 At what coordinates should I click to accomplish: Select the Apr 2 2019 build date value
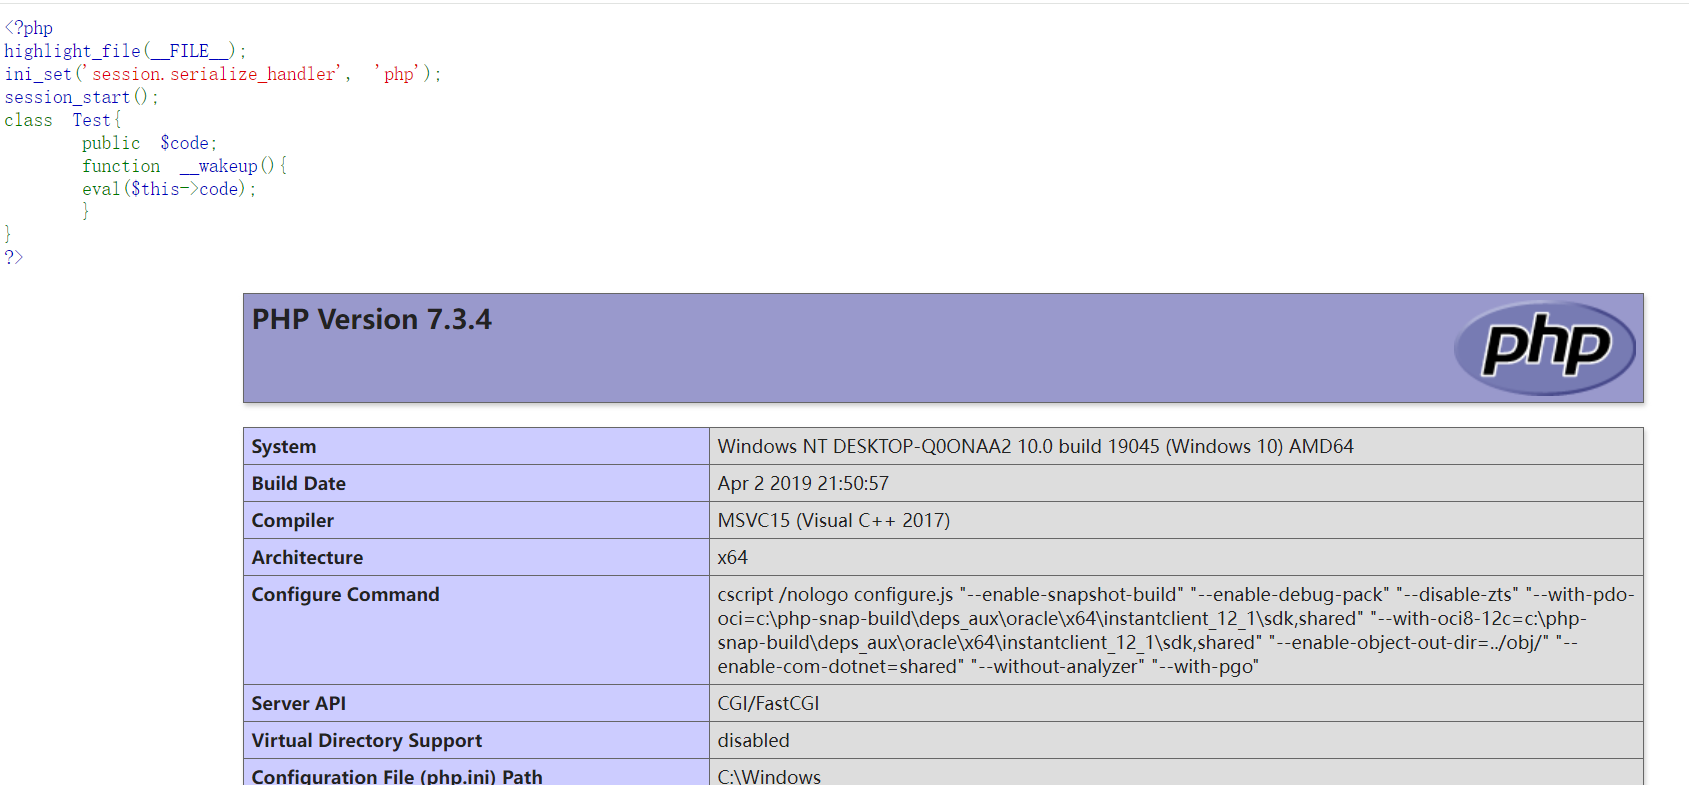tap(803, 484)
